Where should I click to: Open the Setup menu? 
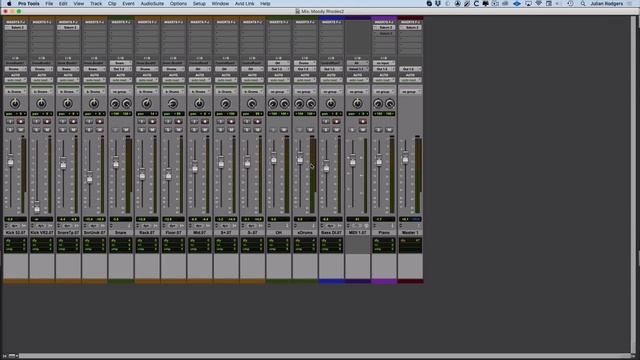[x=199, y=4]
